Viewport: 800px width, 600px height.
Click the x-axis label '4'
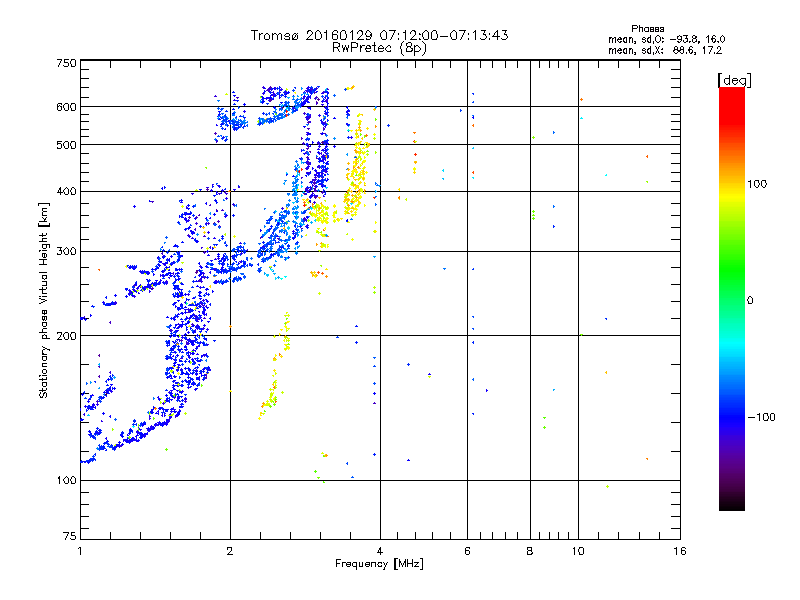pos(380,551)
